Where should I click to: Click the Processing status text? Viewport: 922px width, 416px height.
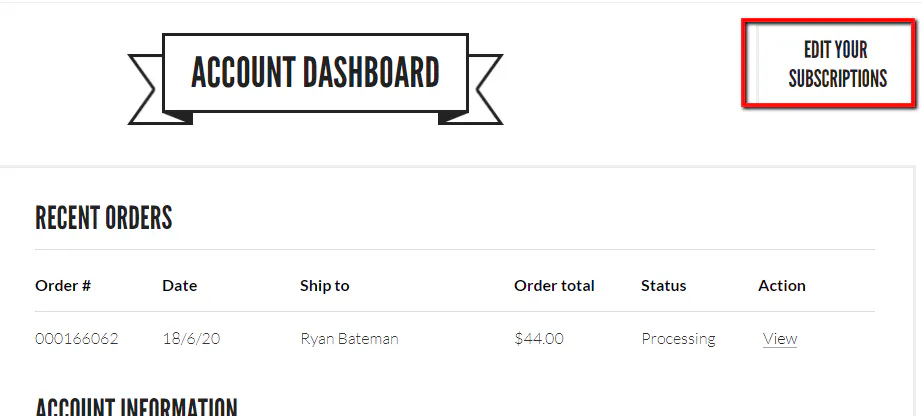(678, 339)
